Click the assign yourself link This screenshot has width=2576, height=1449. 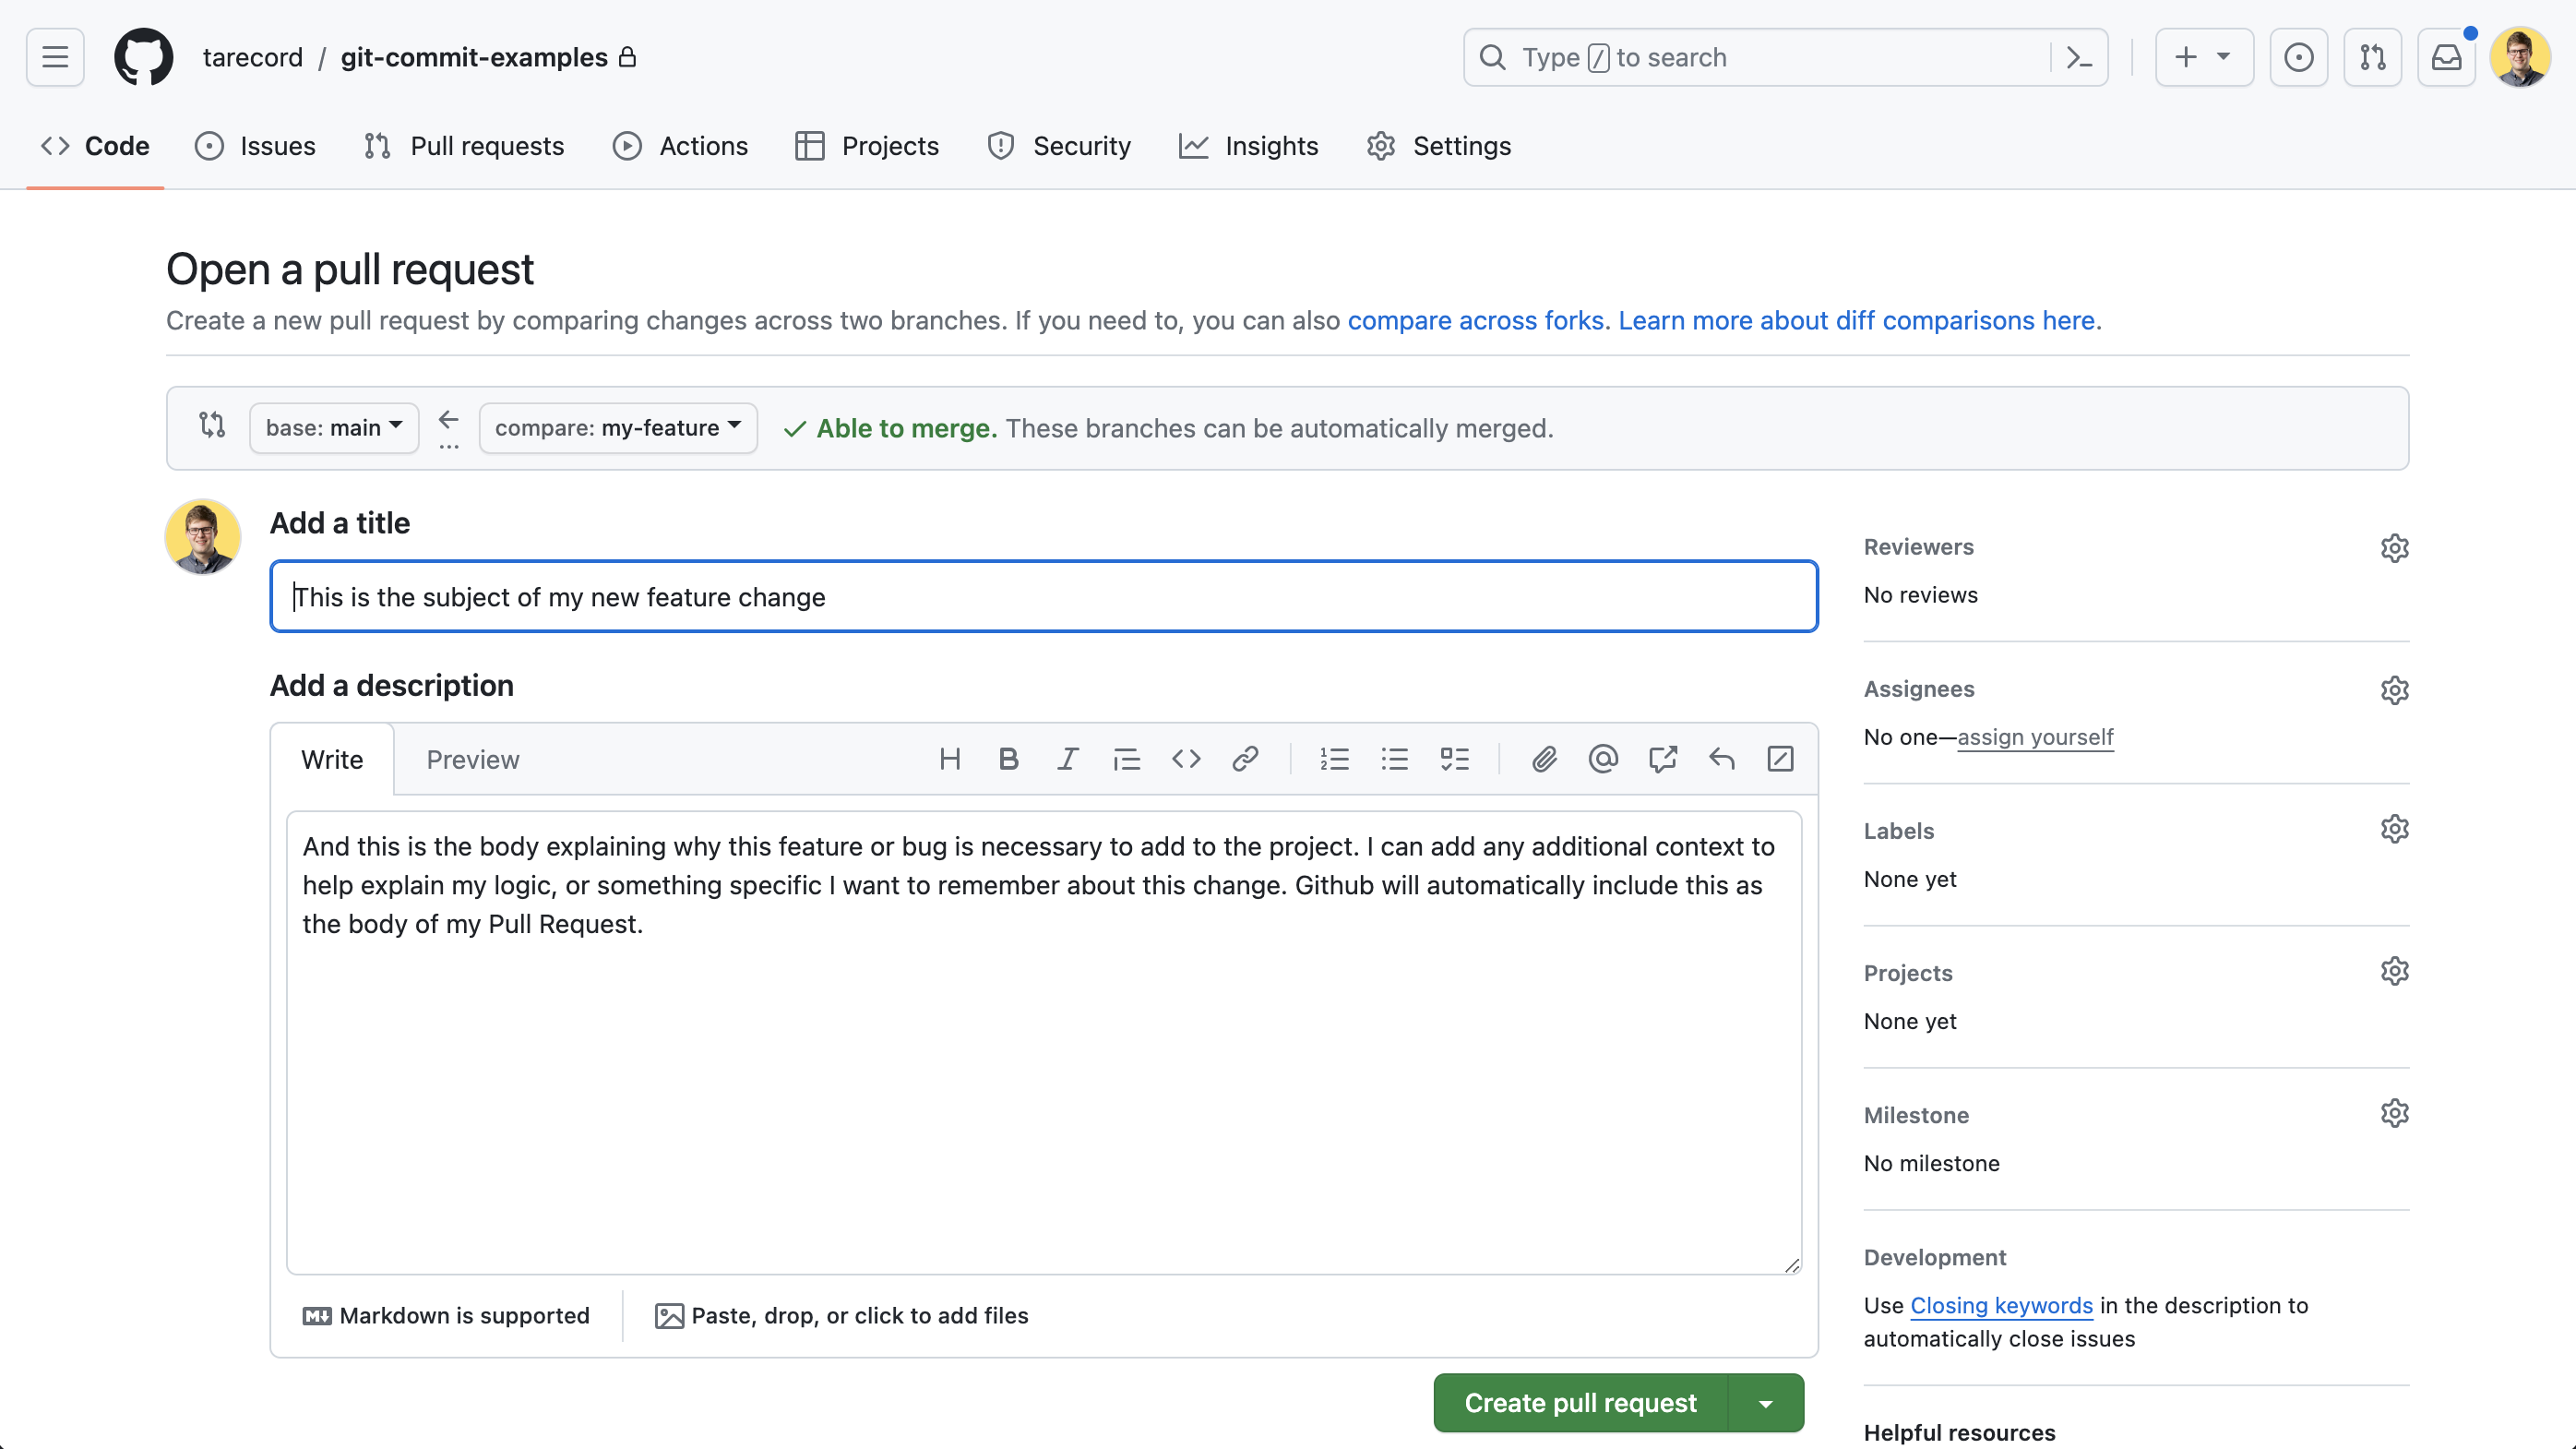coord(2035,737)
